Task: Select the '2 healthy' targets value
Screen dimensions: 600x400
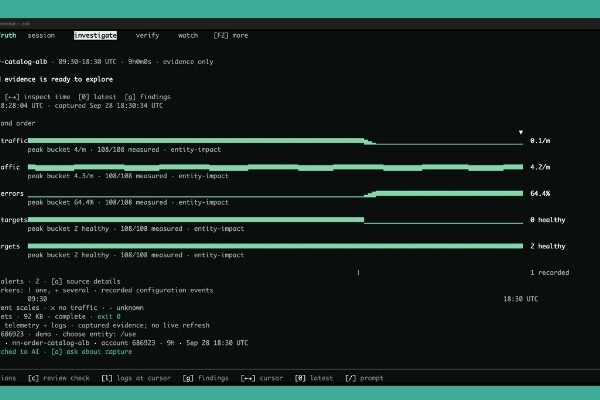Action: (548, 246)
